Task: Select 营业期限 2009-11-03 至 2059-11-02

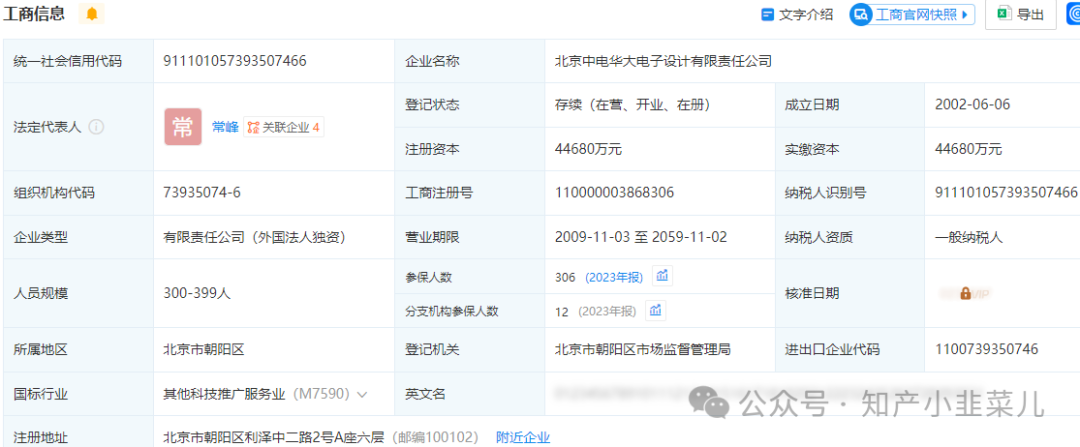Action: (641, 238)
